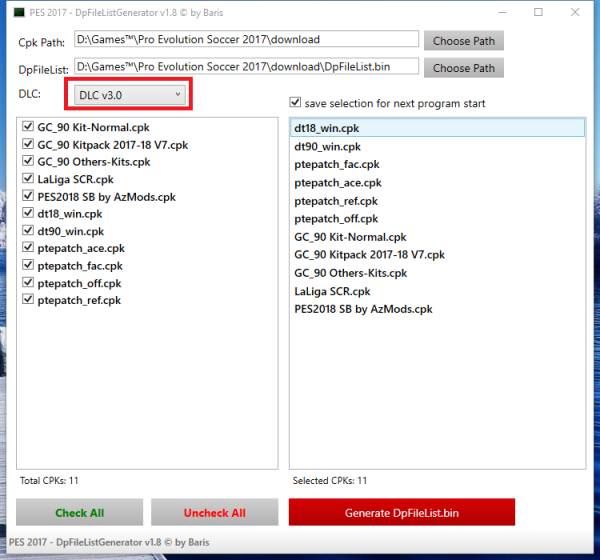Select ptepatch_ace.cpk in right order list
Image resolution: width=600 pixels, height=560 pixels.
point(437,183)
